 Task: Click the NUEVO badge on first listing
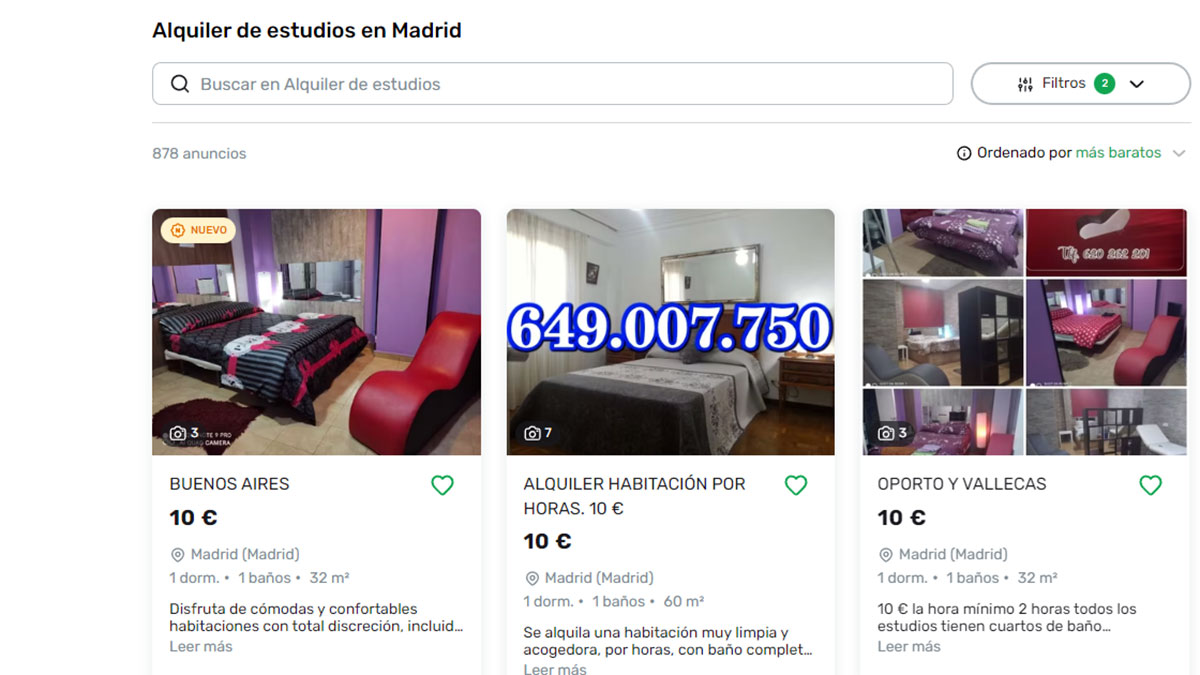[198, 230]
